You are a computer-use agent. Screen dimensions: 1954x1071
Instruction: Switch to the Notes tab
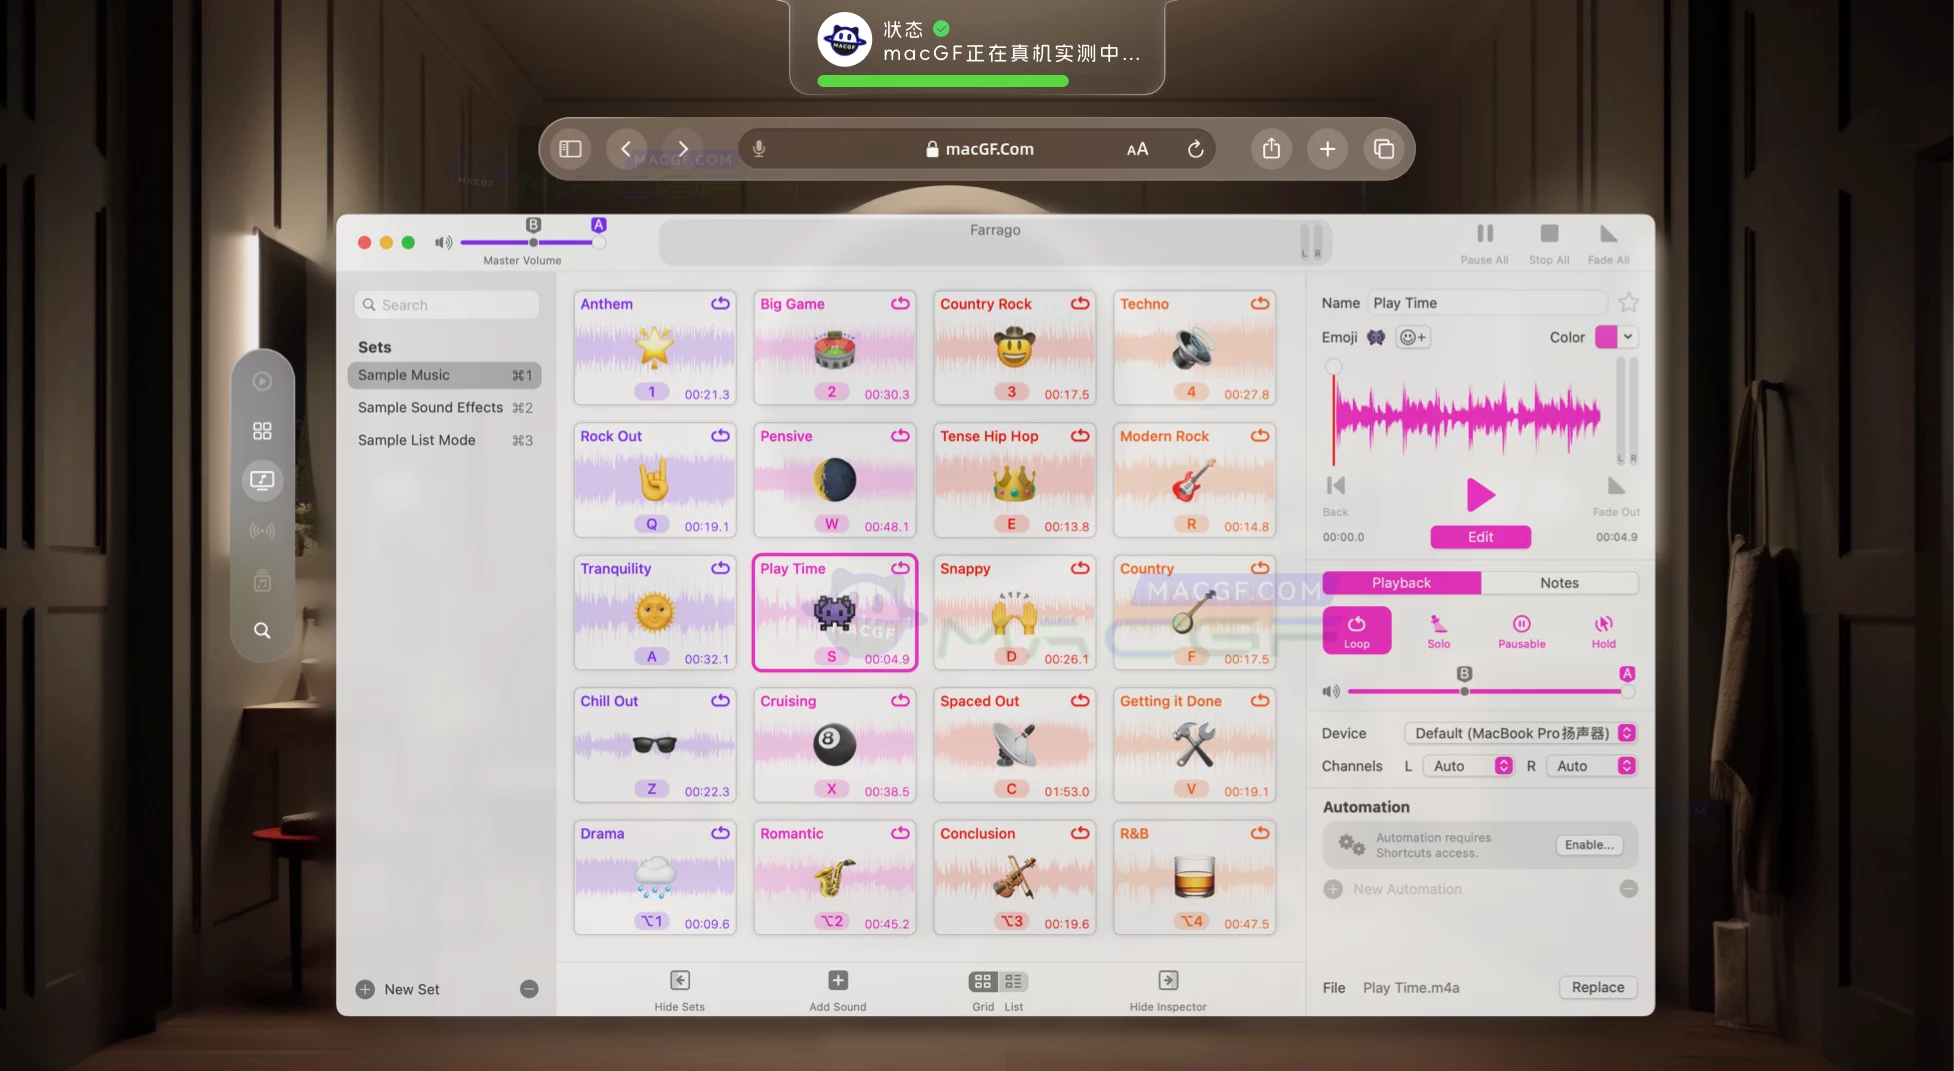tap(1559, 583)
